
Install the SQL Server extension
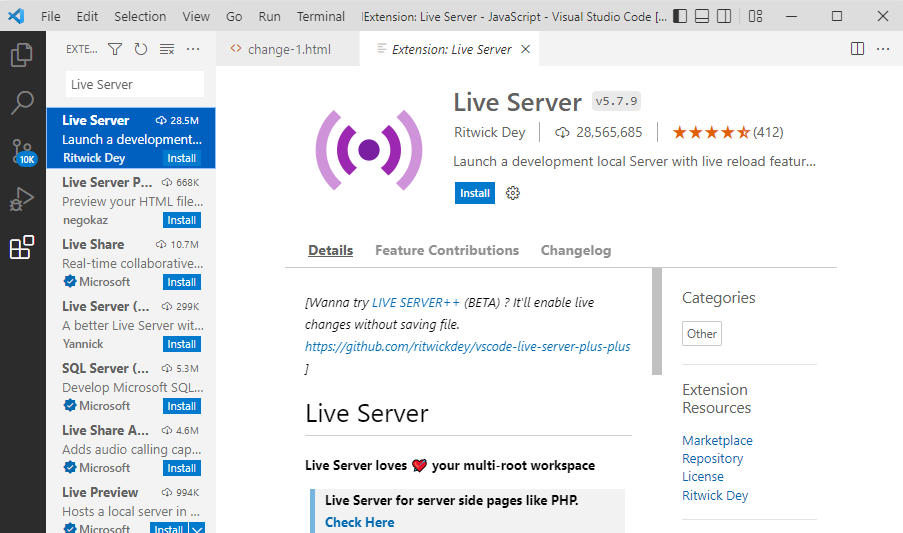(181, 406)
